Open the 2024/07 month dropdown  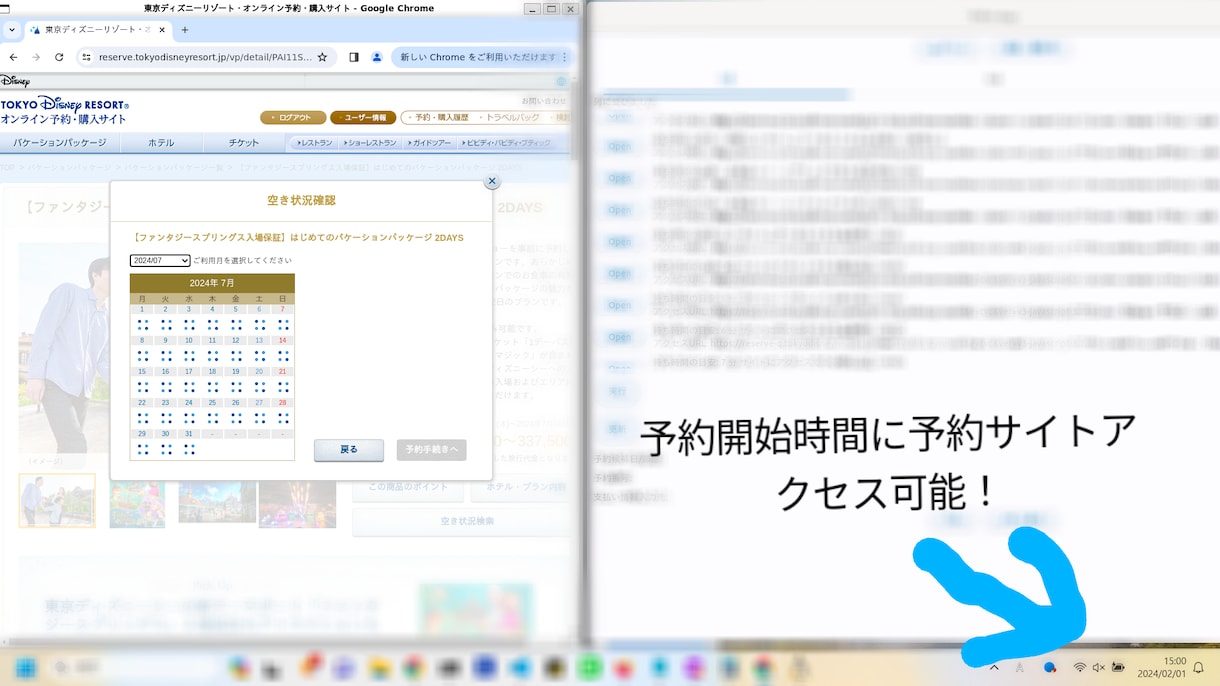pyautogui.click(x=160, y=260)
